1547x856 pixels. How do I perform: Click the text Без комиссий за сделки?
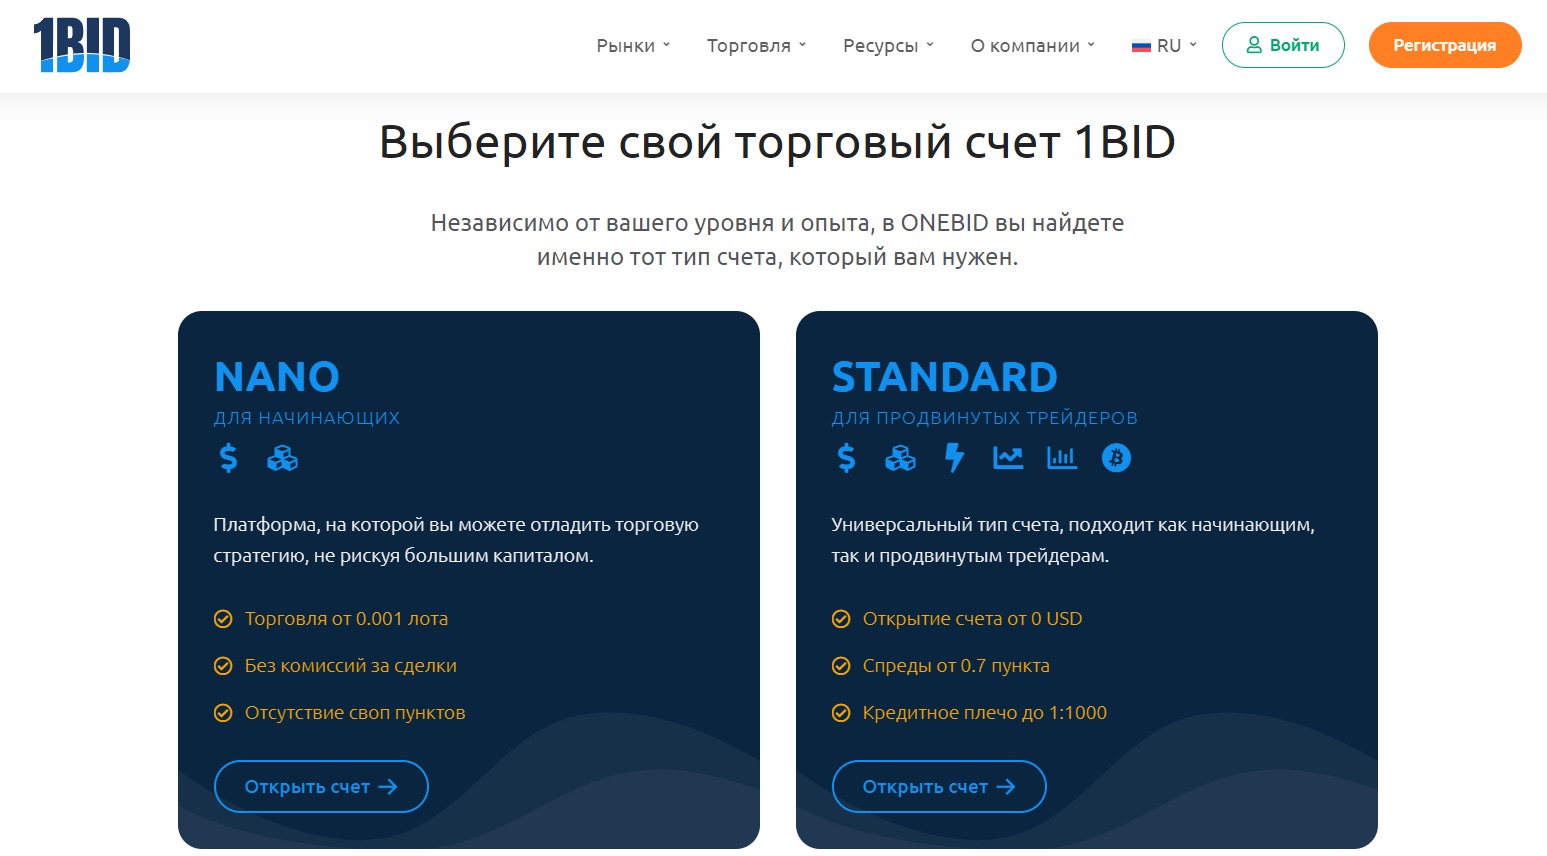pyautogui.click(x=351, y=666)
